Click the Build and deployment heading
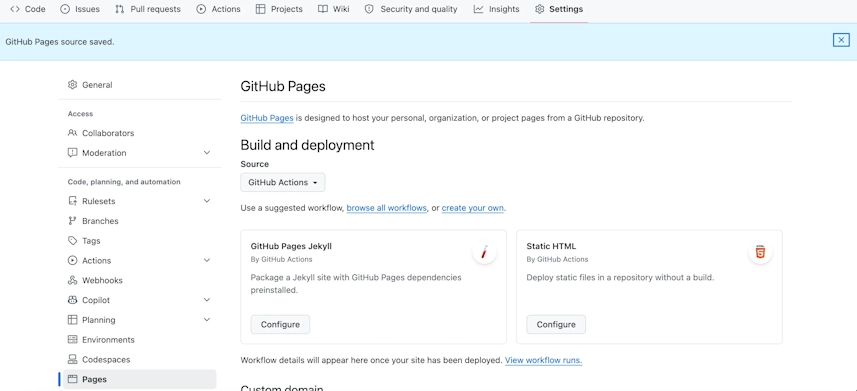 point(307,145)
